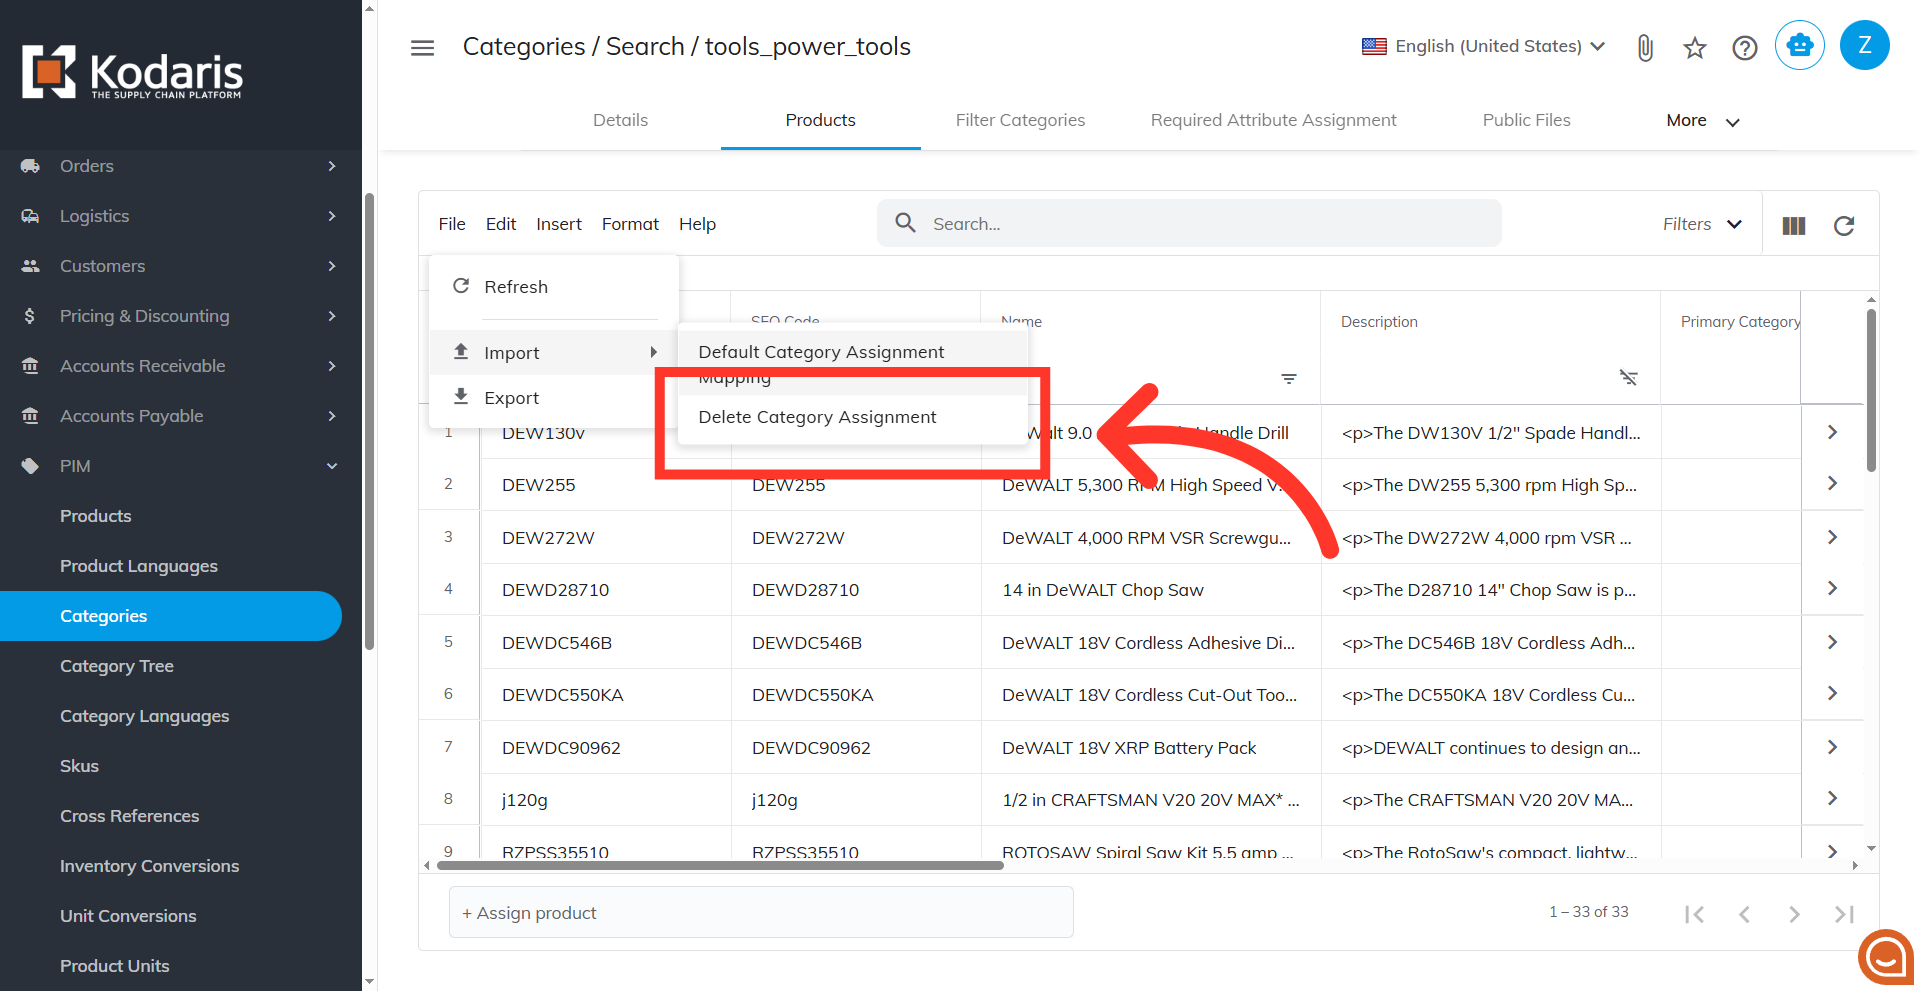The height and width of the screenshot is (991, 1920).
Task: Open the chat support bubble
Action: pyautogui.click(x=1886, y=958)
